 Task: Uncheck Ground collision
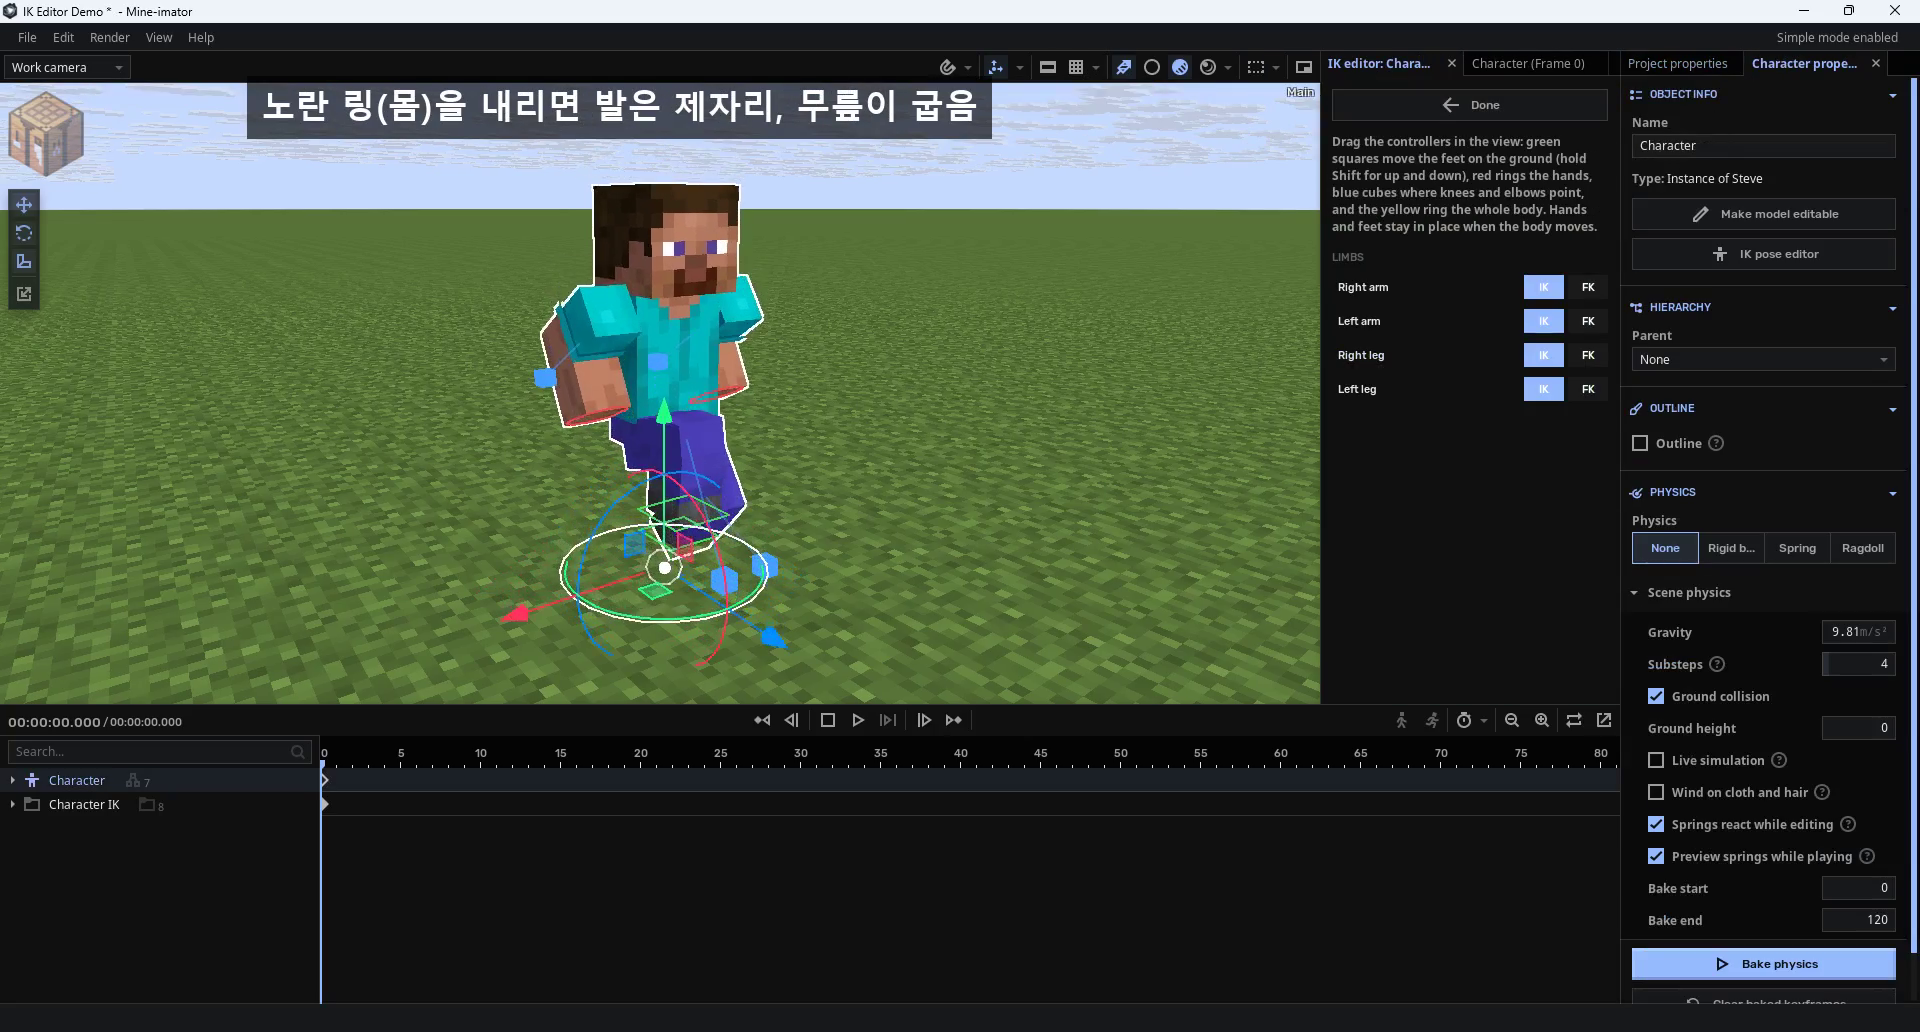pyautogui.click(x=1656, y=696)
